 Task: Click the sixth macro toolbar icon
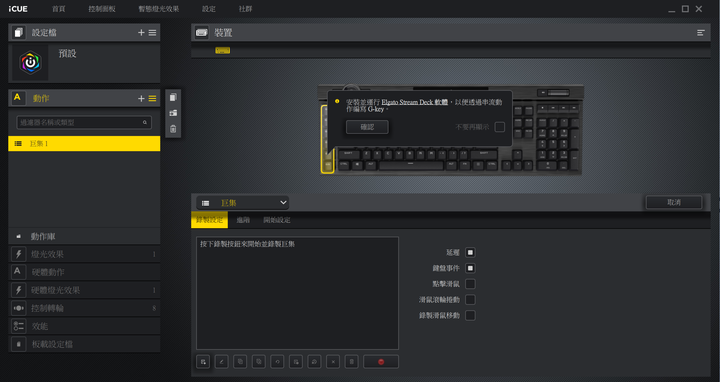pos(296,362)
